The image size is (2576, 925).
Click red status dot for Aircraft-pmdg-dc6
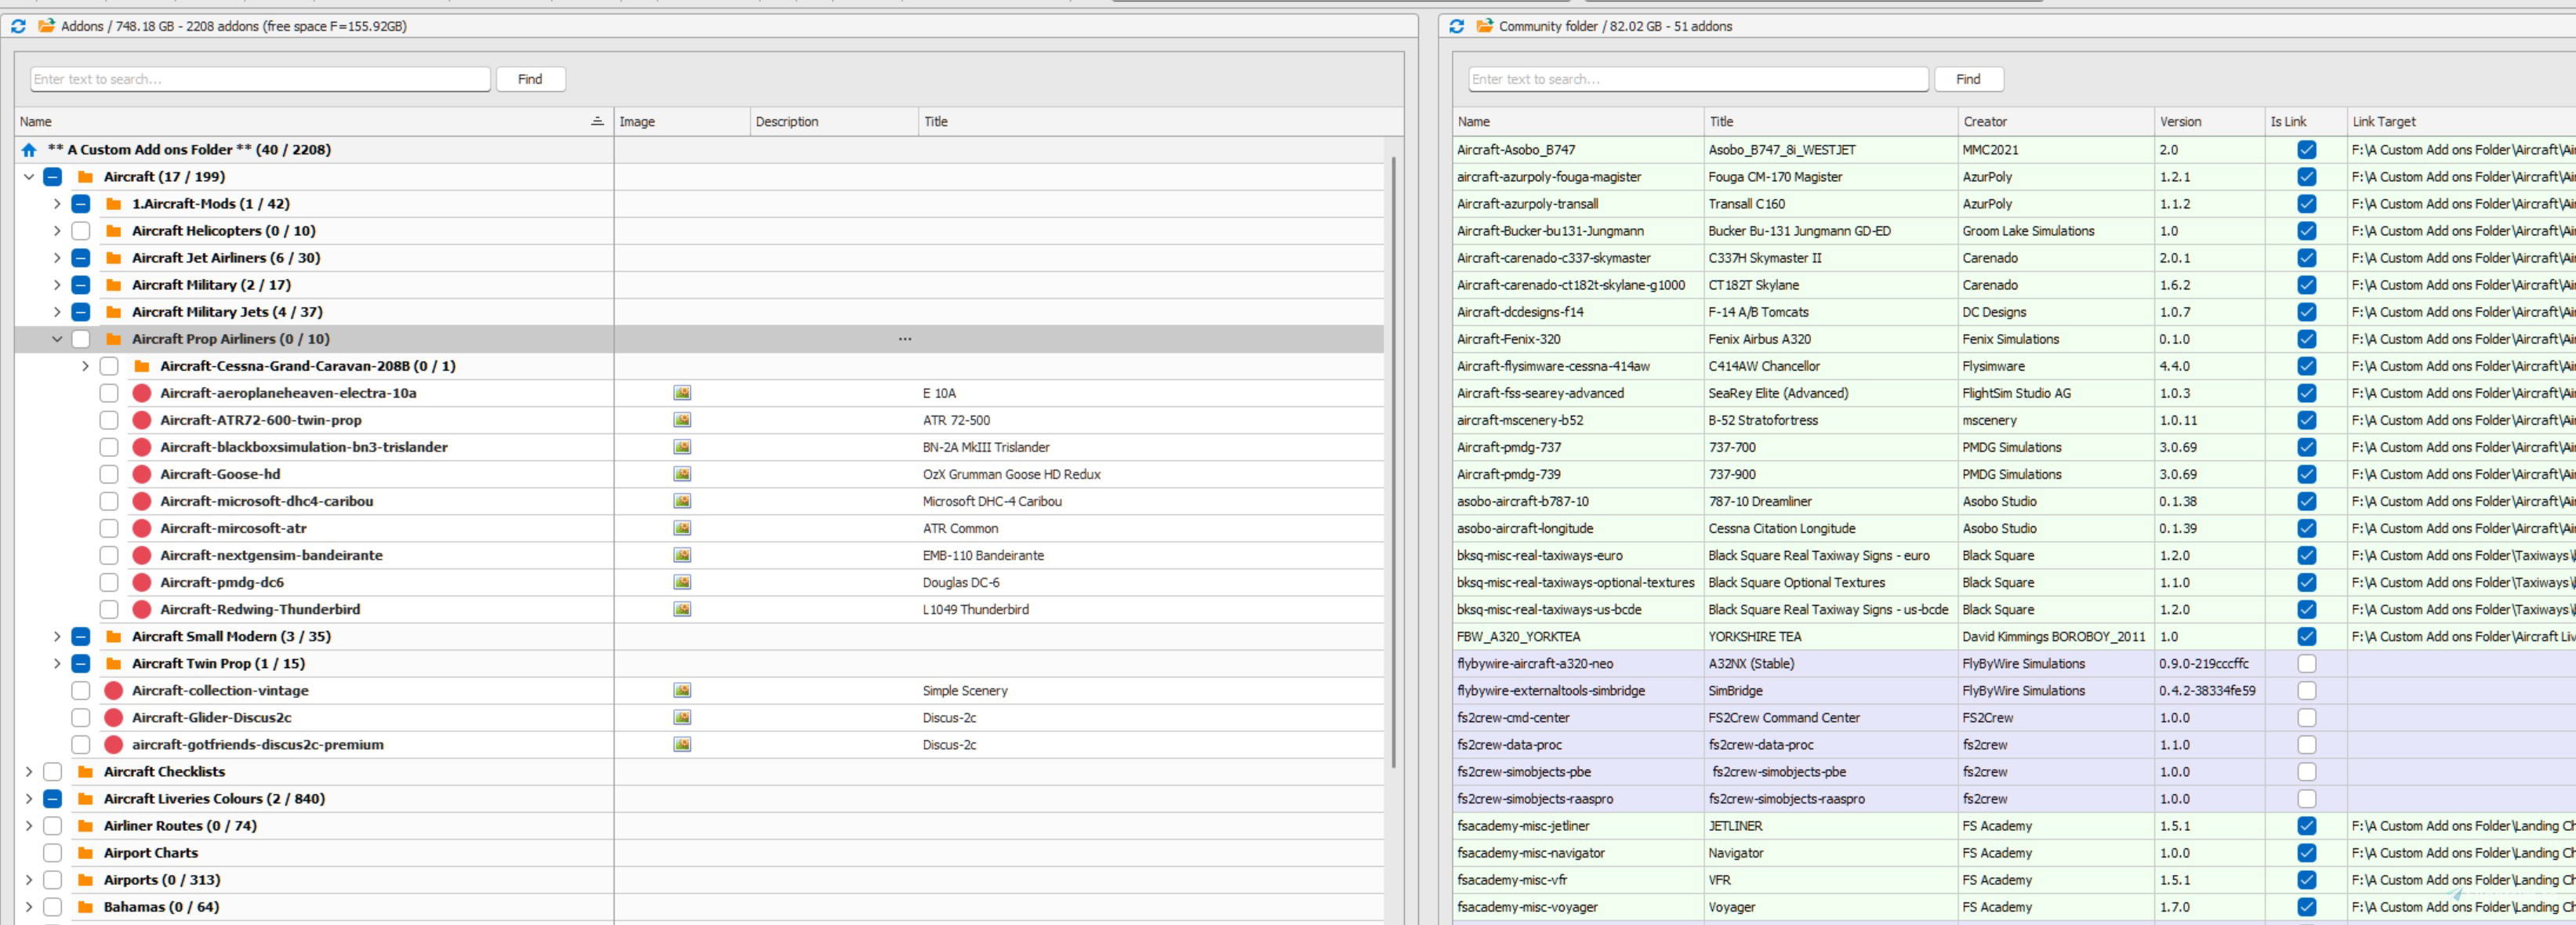(x=142, y=582)
